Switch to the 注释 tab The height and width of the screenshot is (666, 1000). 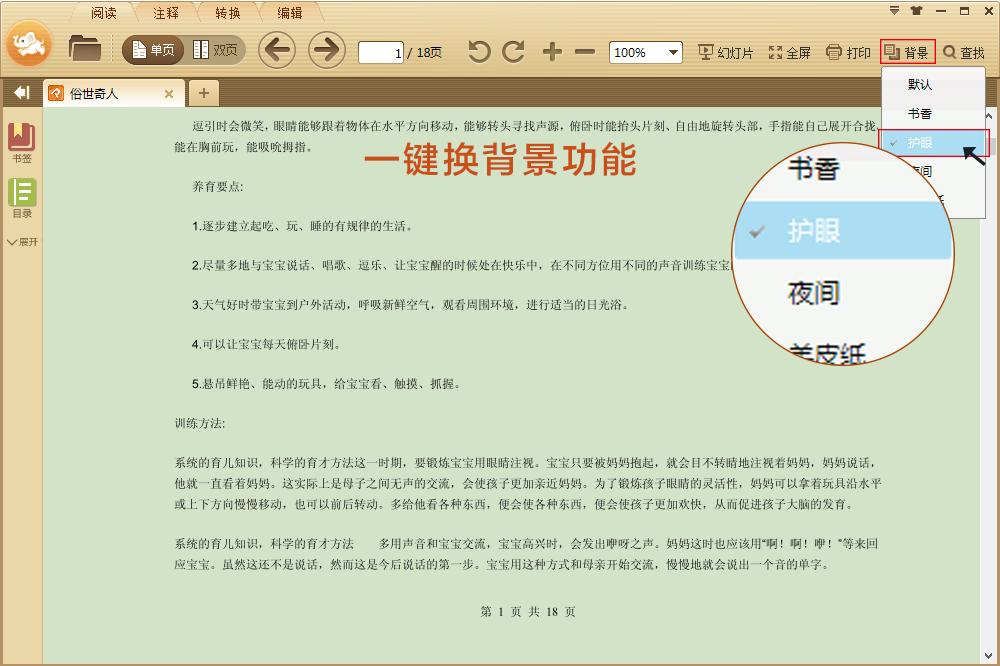(166, 13)
